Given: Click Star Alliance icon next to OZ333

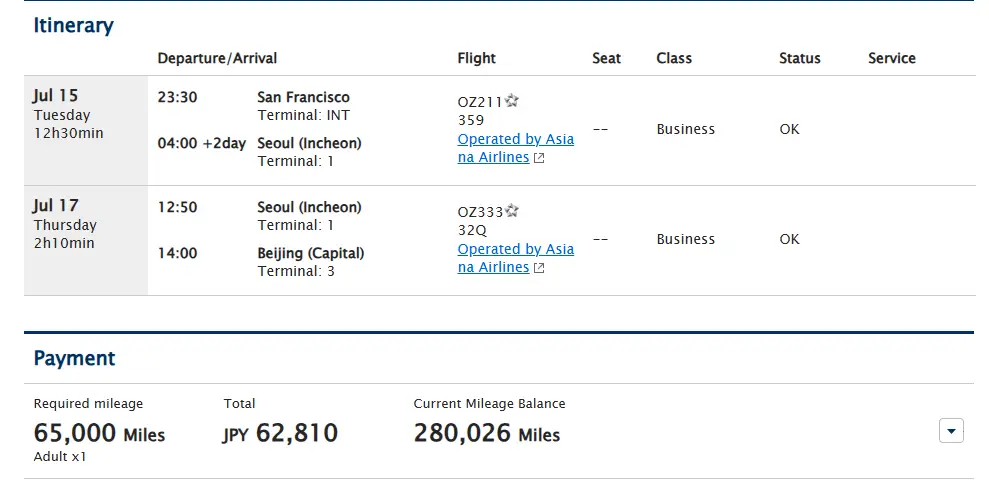Looking at the screenshot, I should [512, 211].
